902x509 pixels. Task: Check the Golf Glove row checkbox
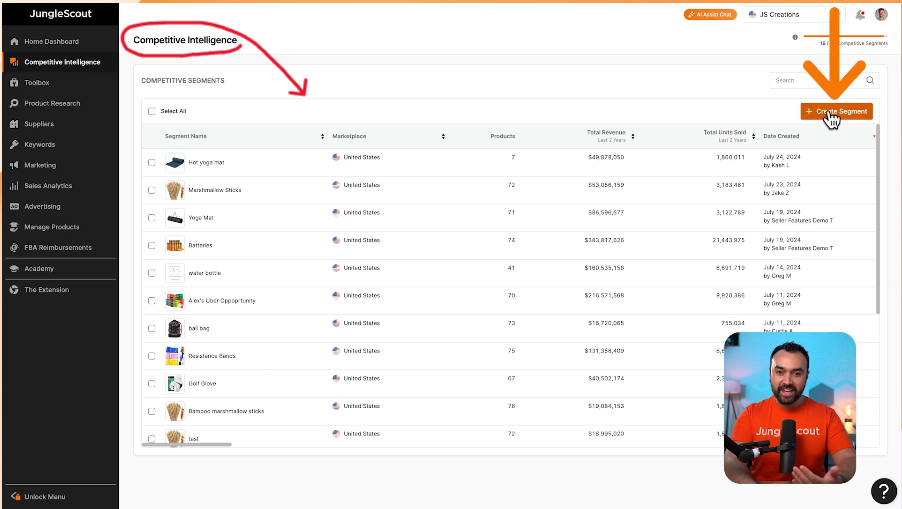pos(152,384)
